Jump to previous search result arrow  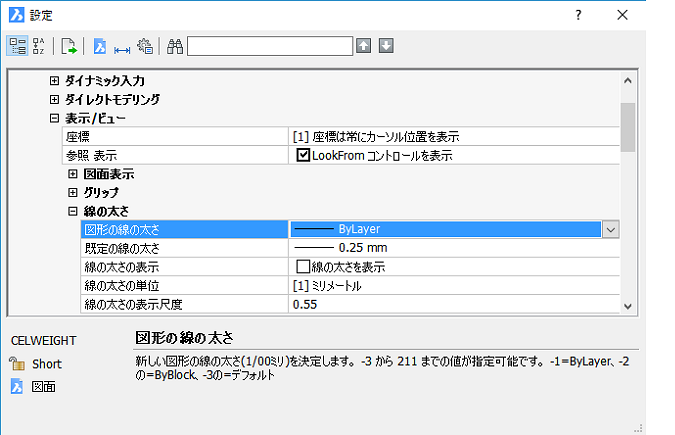(x=364, y=46)
